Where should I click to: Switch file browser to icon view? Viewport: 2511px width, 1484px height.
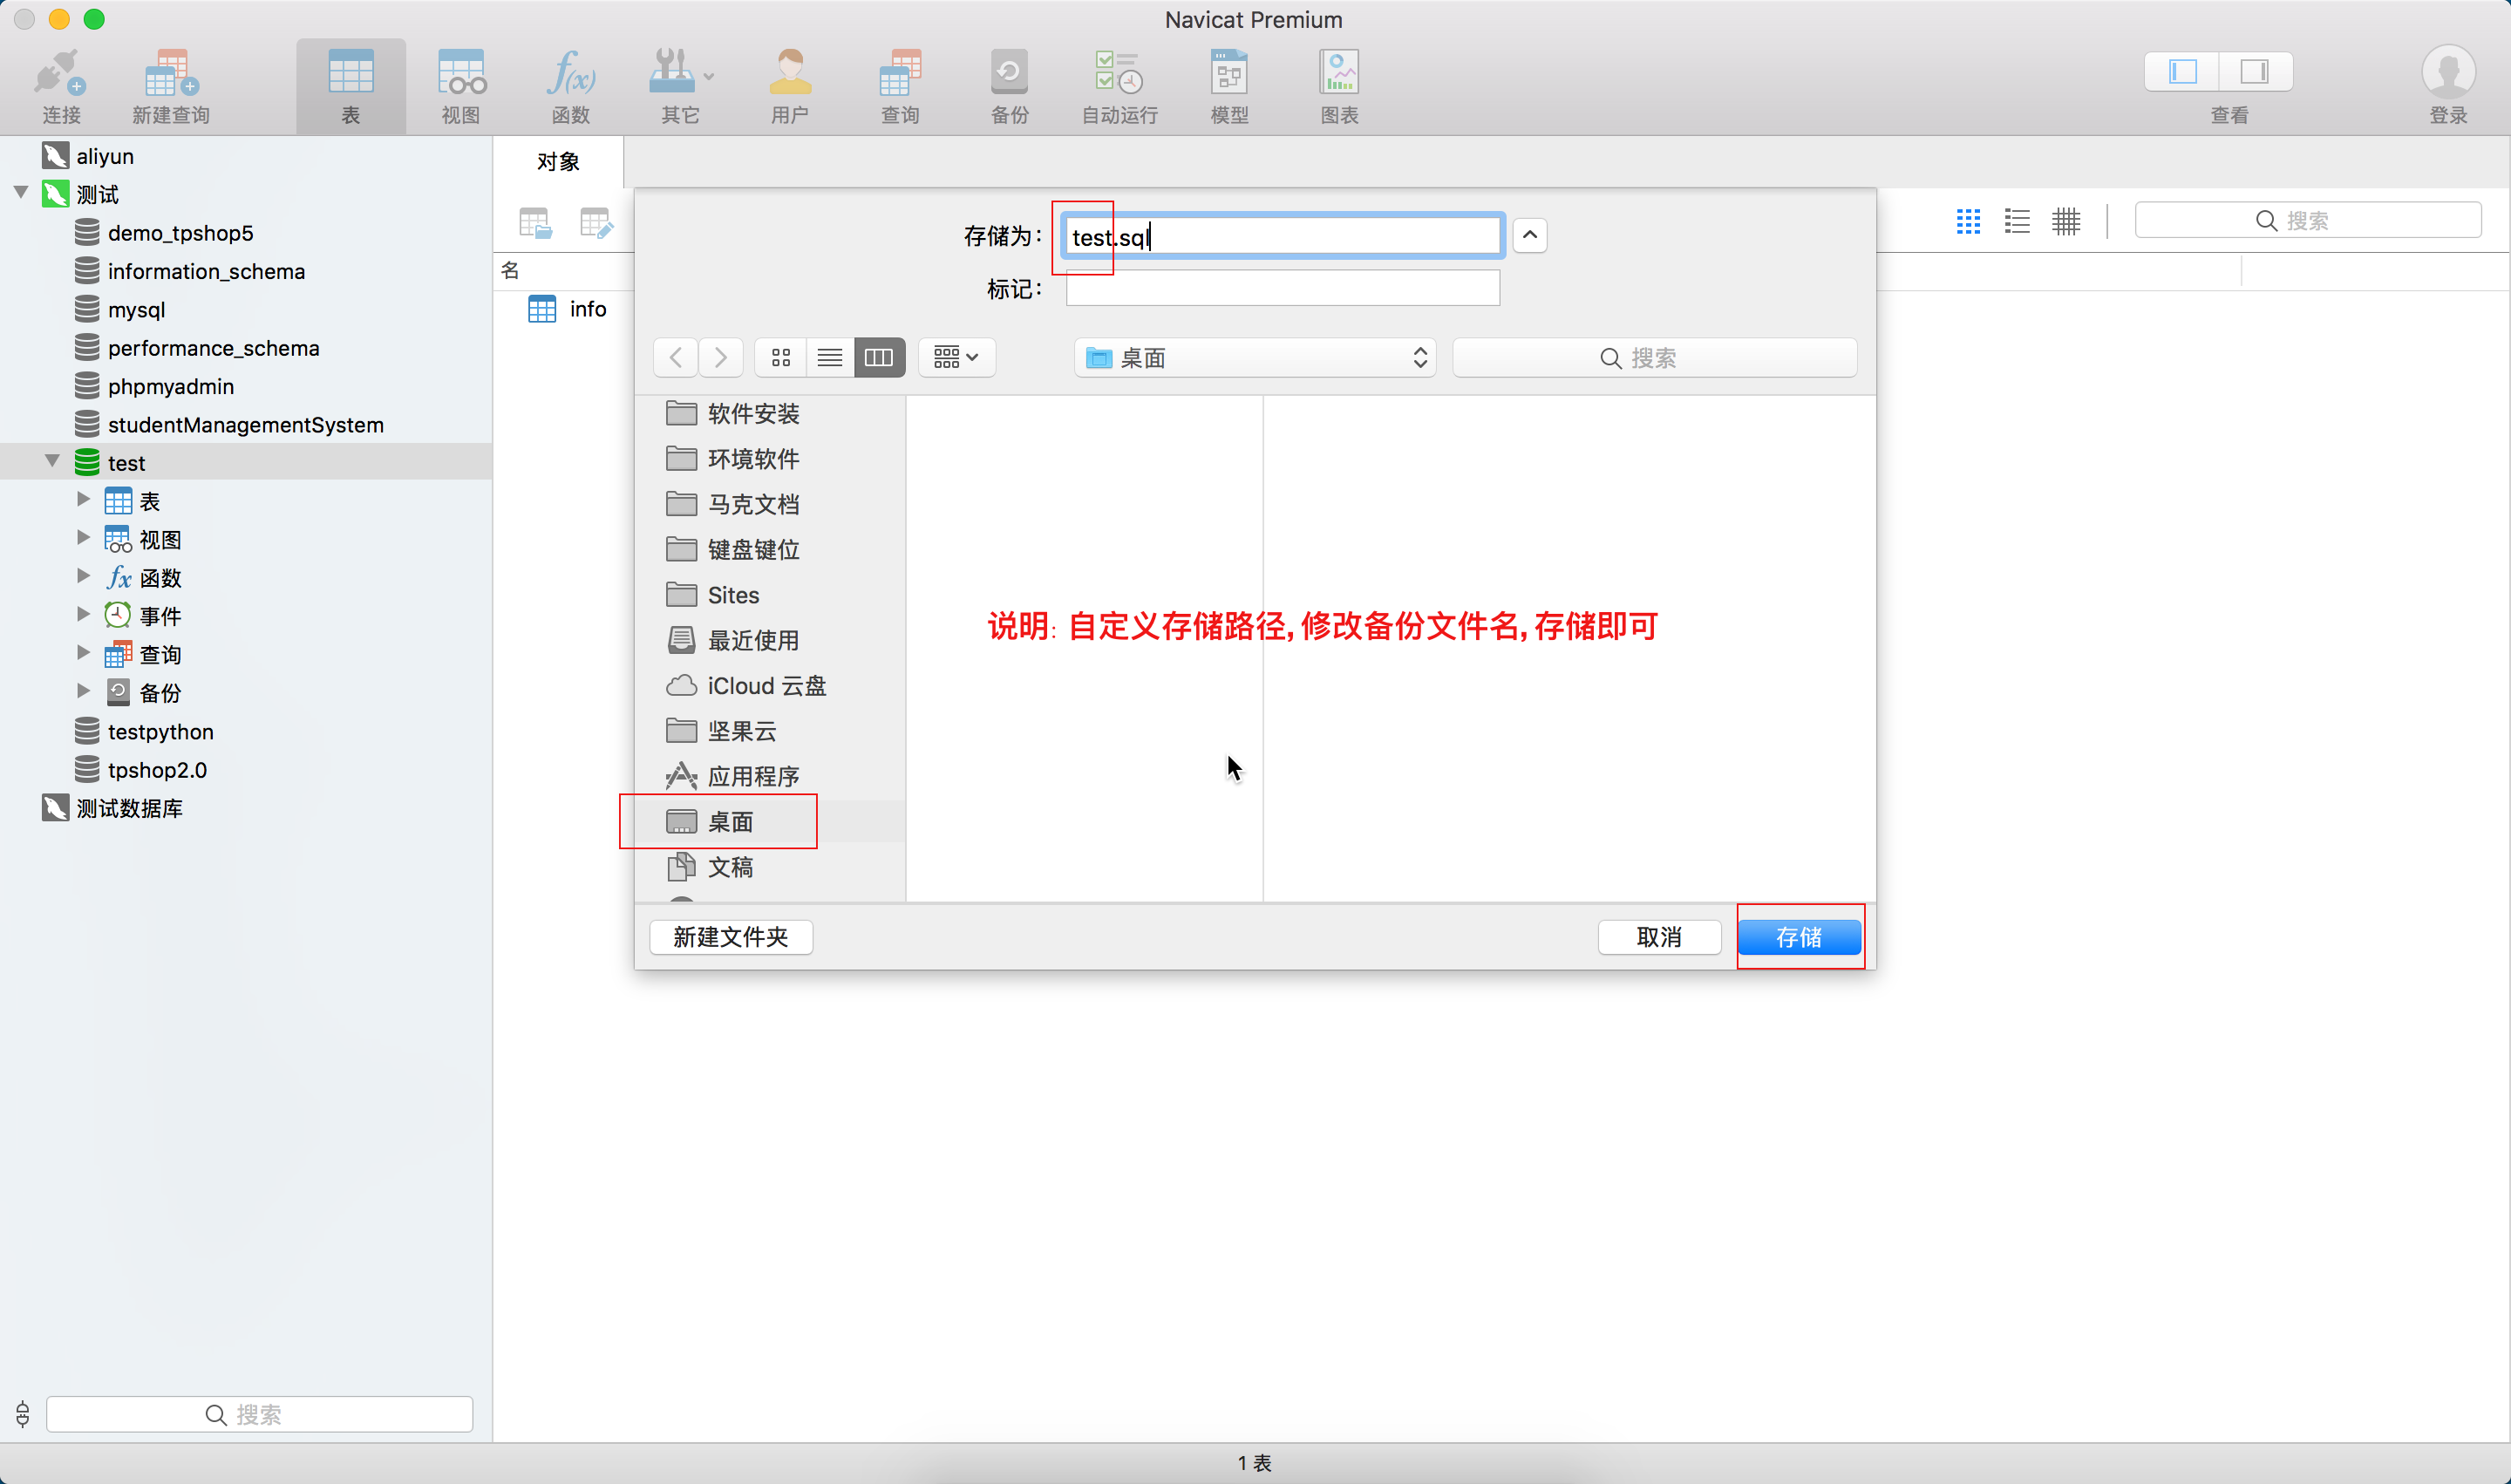pyautogui.click(x=781, y=357)
